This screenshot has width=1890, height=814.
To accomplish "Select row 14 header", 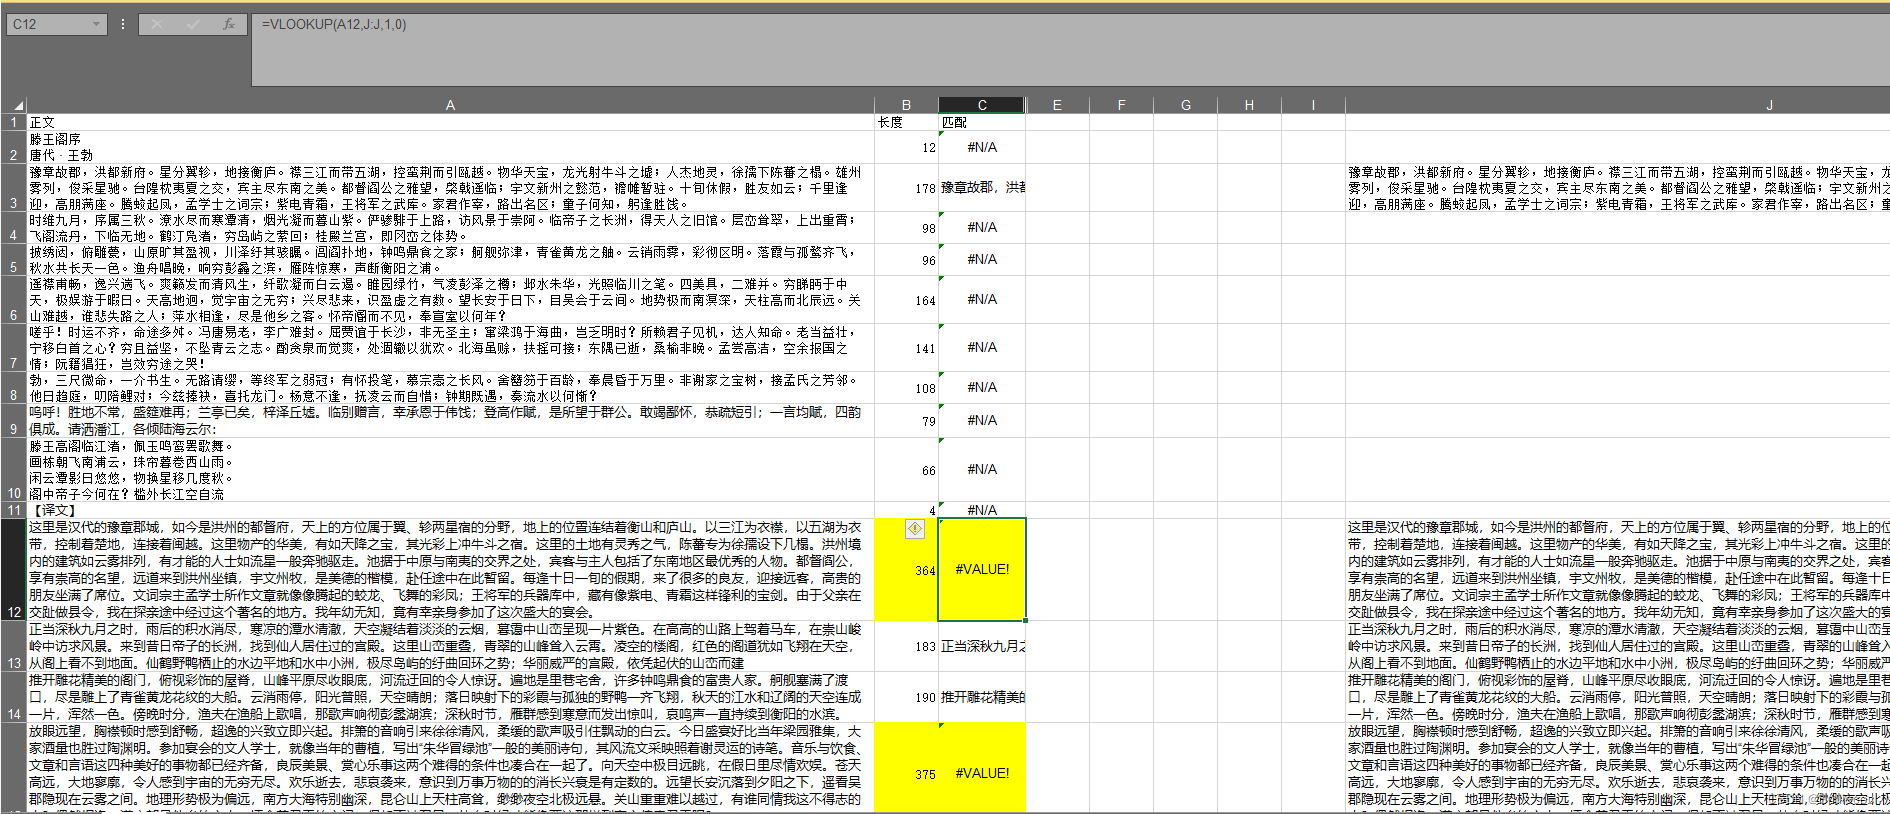I will (13, 697).
